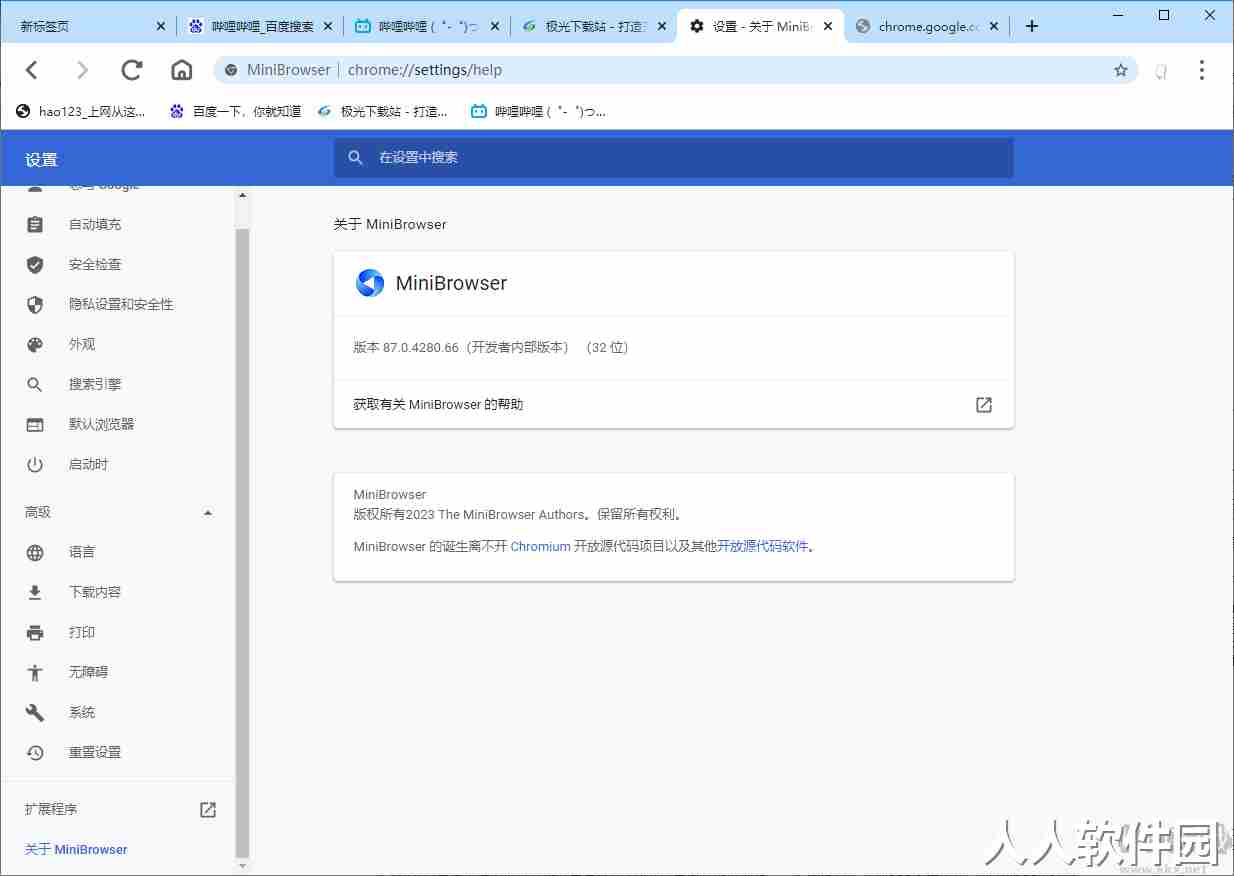Click the 设置 header title
Screen dimensions: 1234x876
coord(41,160)
